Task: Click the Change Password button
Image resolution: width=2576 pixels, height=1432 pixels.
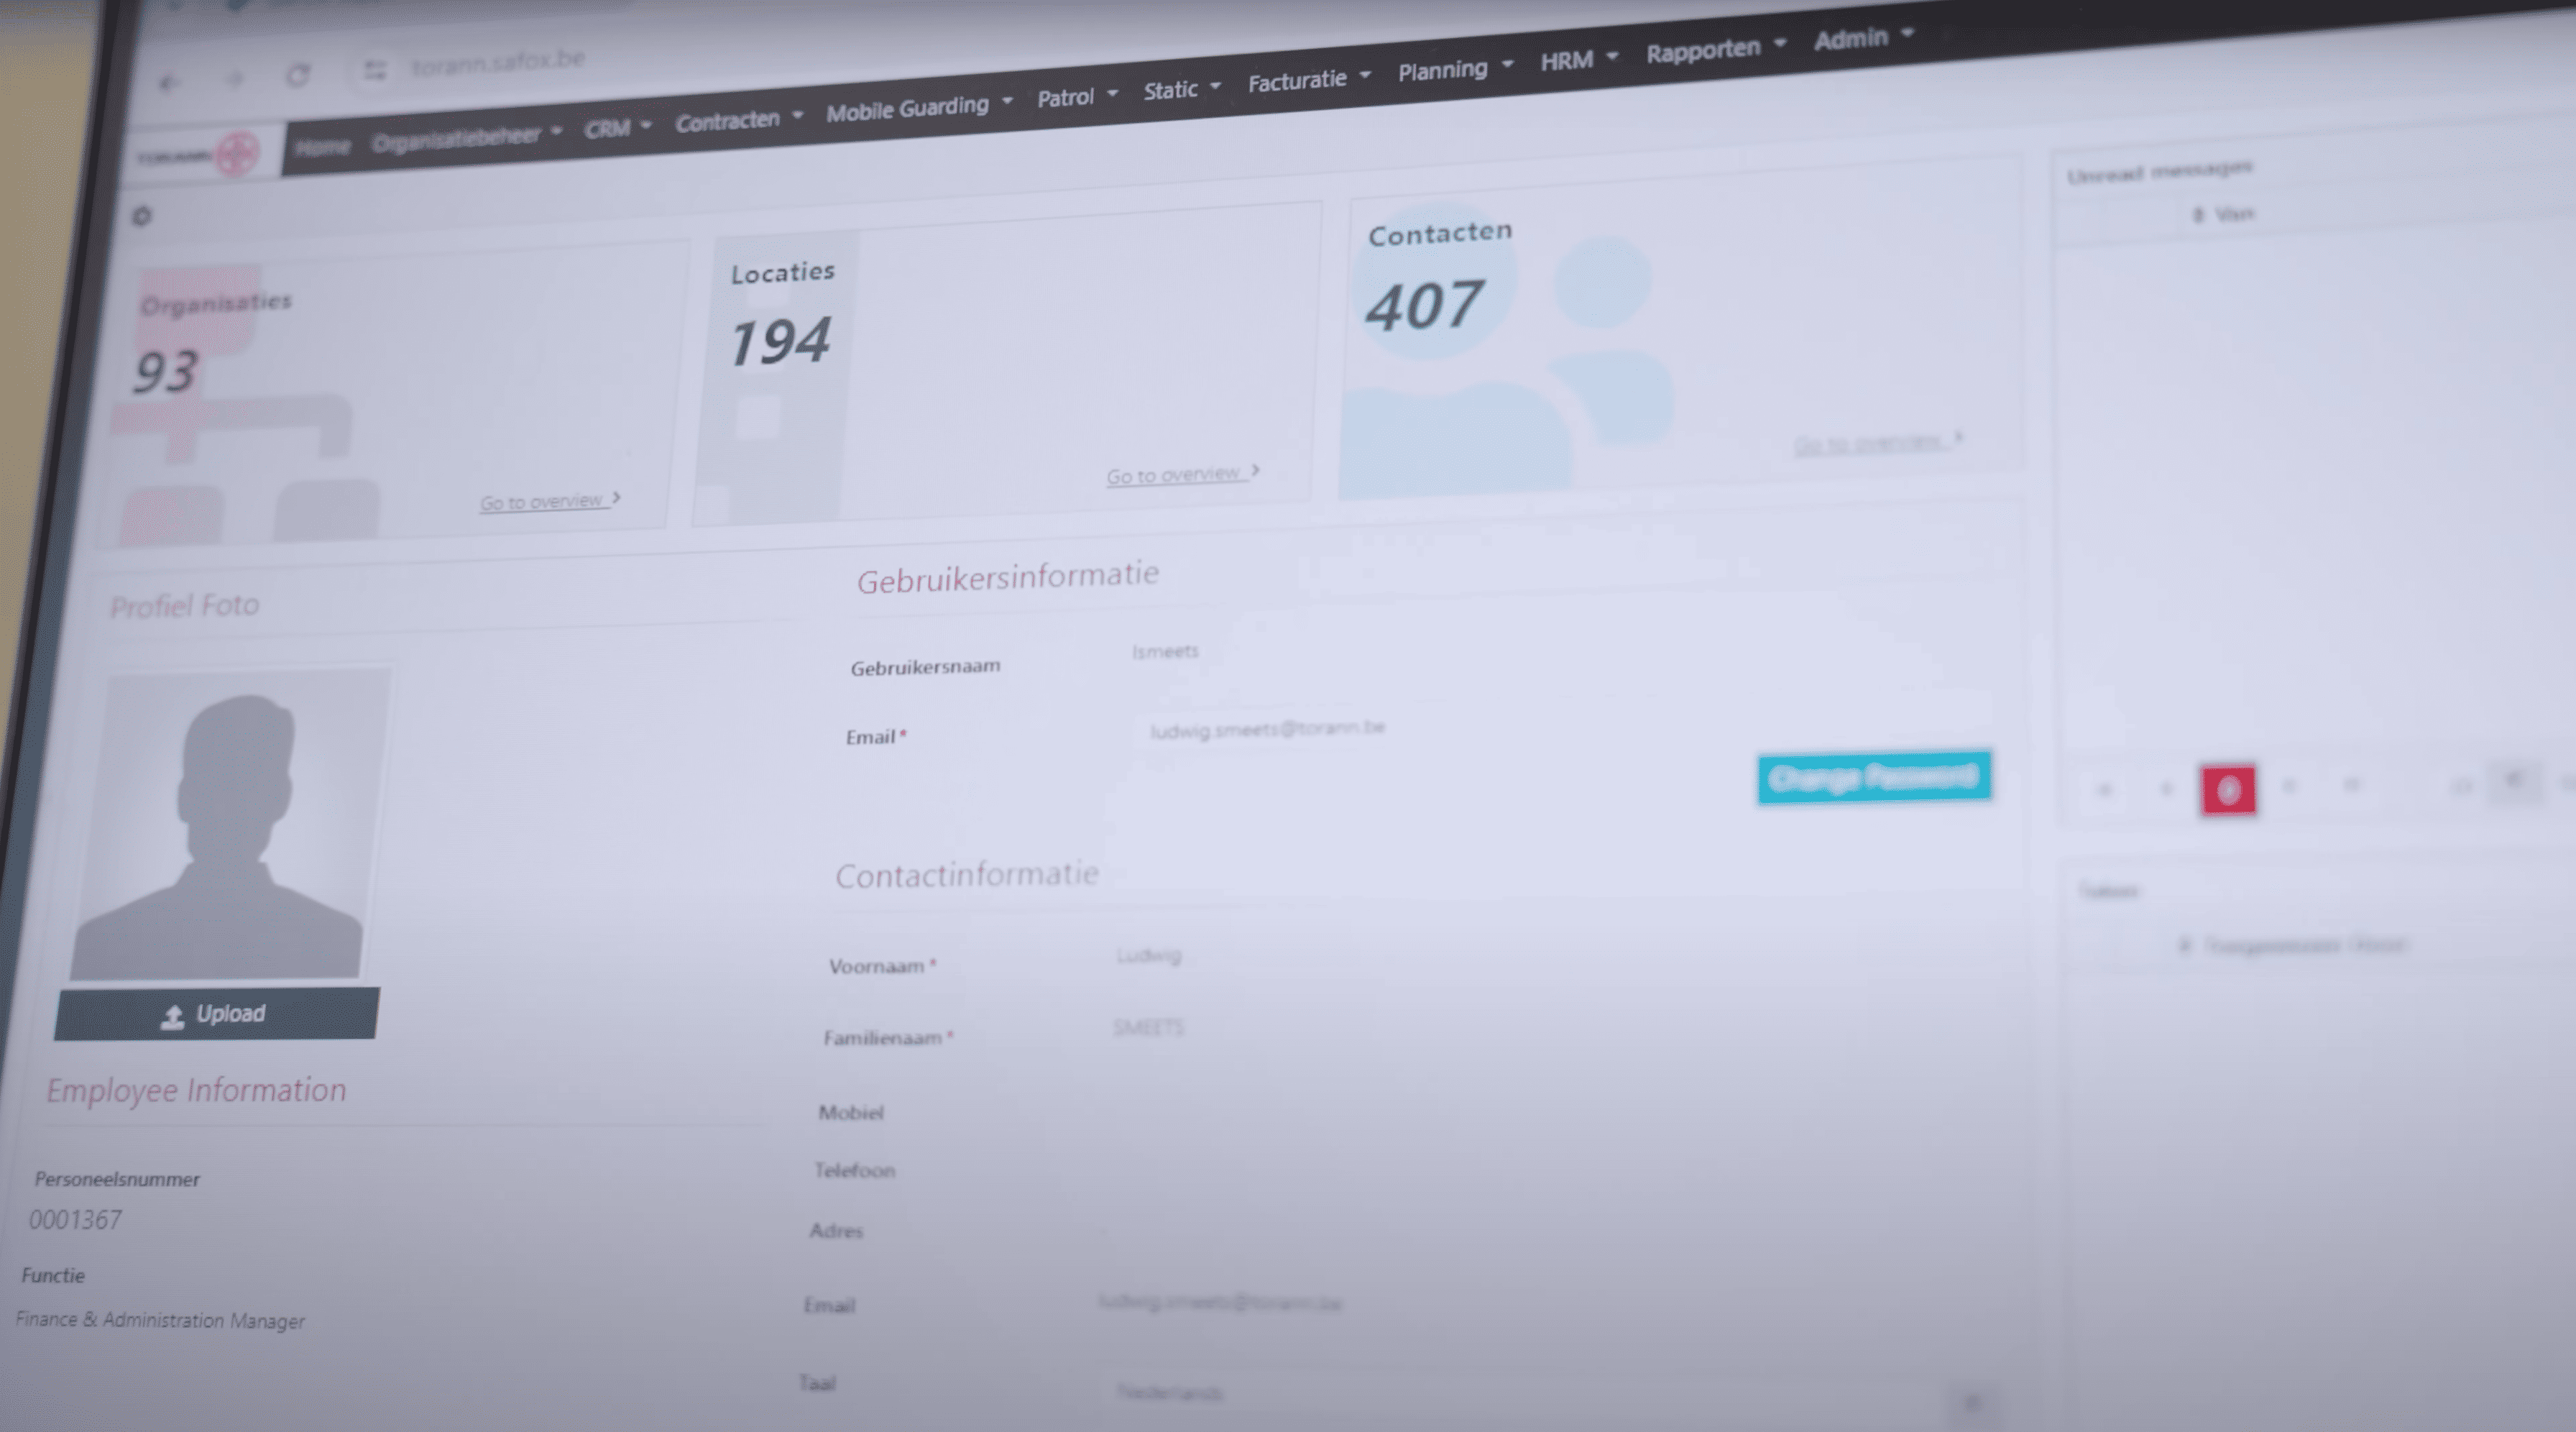Action: point(1874,777)
